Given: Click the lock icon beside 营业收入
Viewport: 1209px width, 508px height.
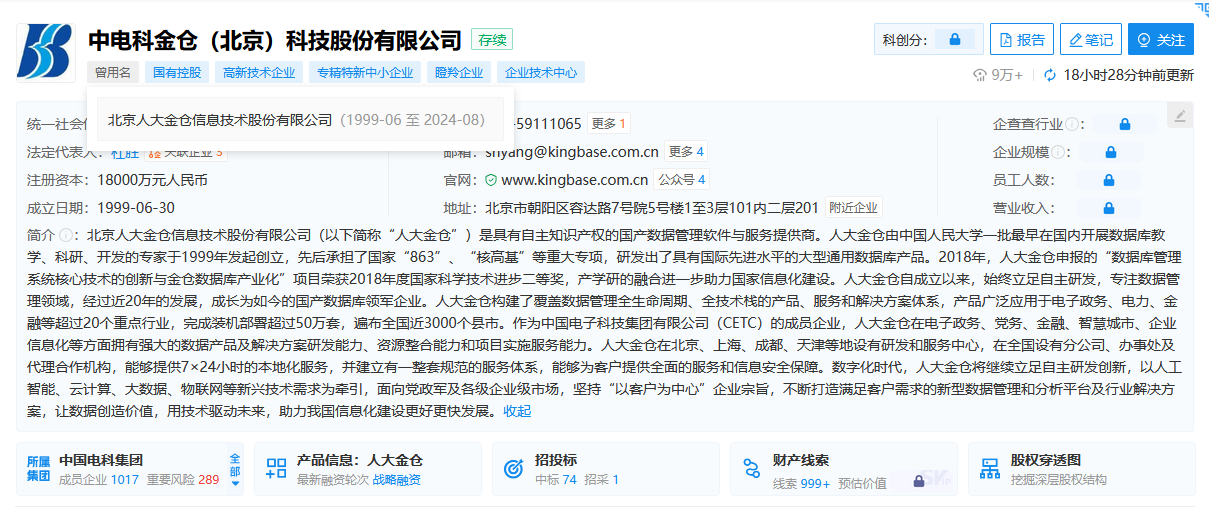Looking at the screenshot, I should [1107, 208].
